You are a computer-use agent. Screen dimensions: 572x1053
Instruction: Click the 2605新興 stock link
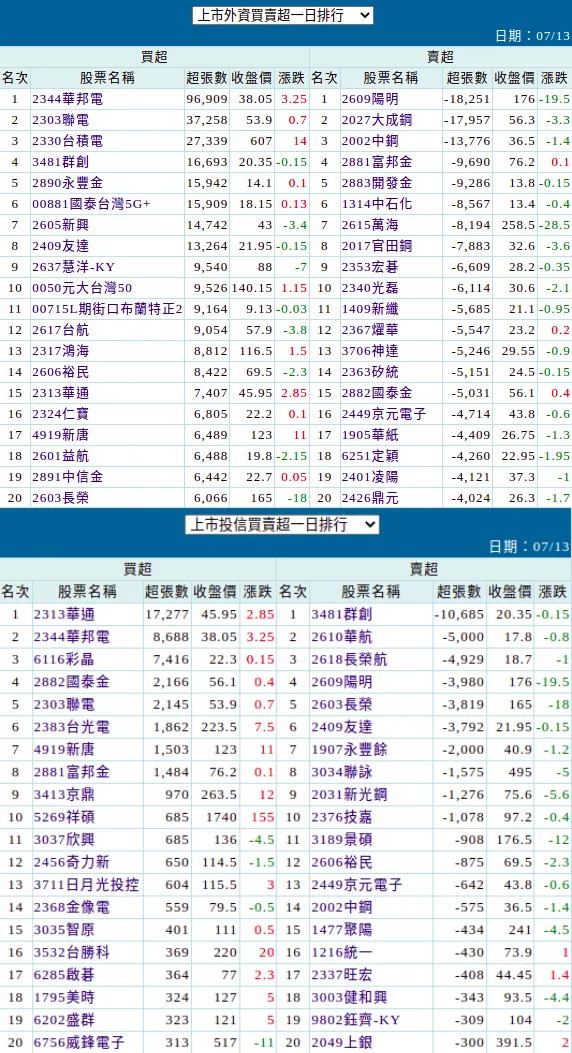pyautogui.click(x=60, y=225)
